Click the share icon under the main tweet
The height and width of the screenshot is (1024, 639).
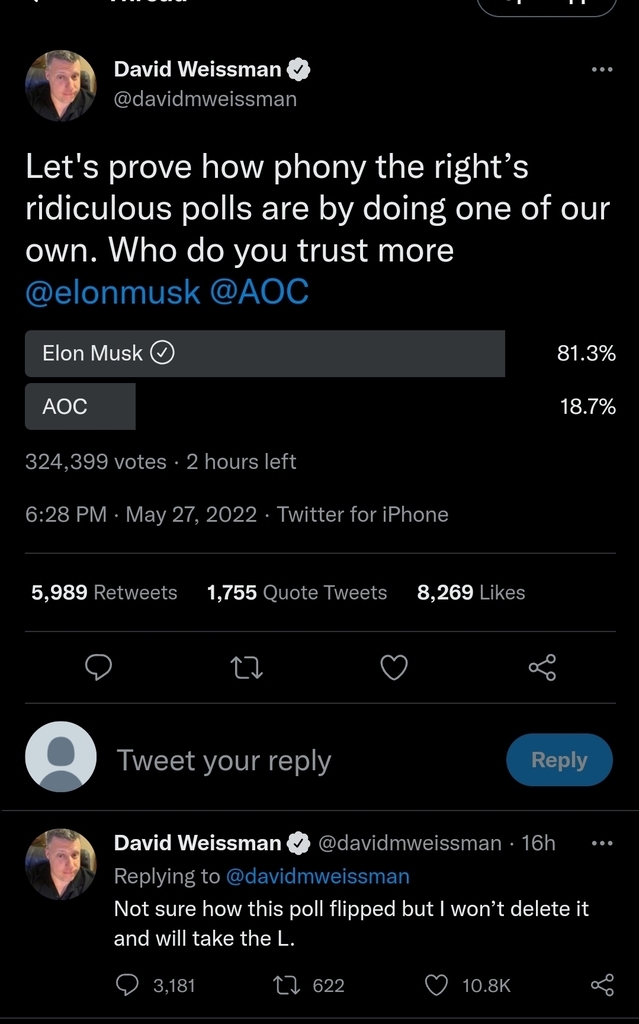pyautogui.click(x=541, y=667)
